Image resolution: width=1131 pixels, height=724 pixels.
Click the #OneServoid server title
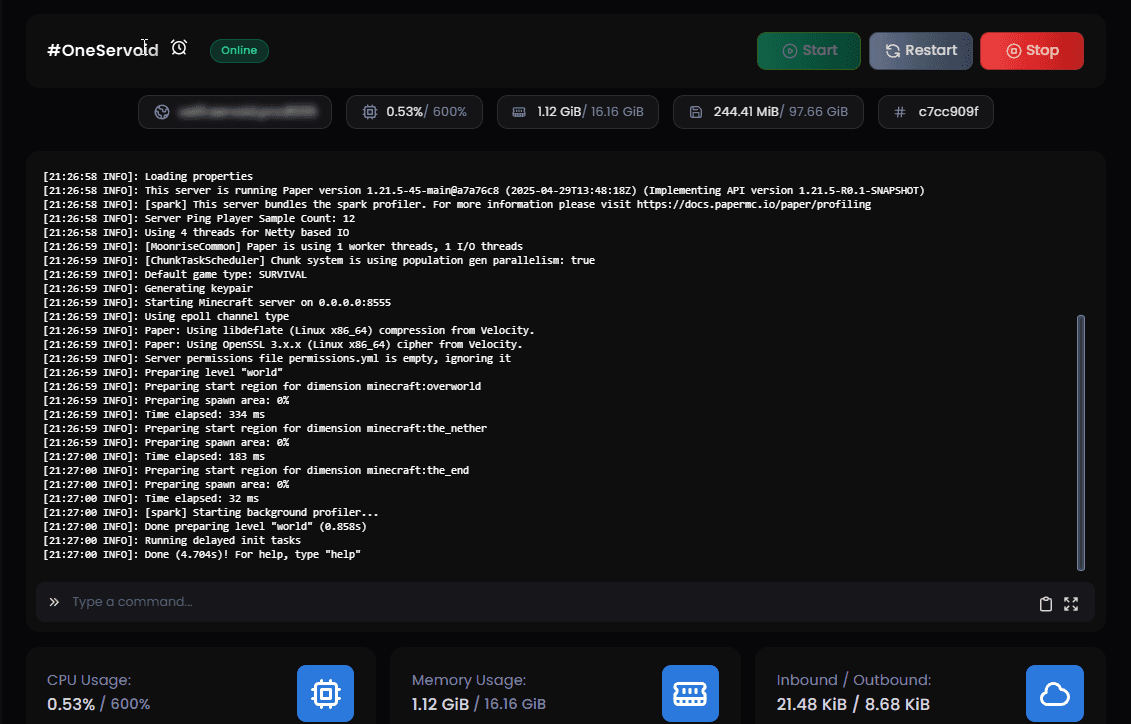102,50
